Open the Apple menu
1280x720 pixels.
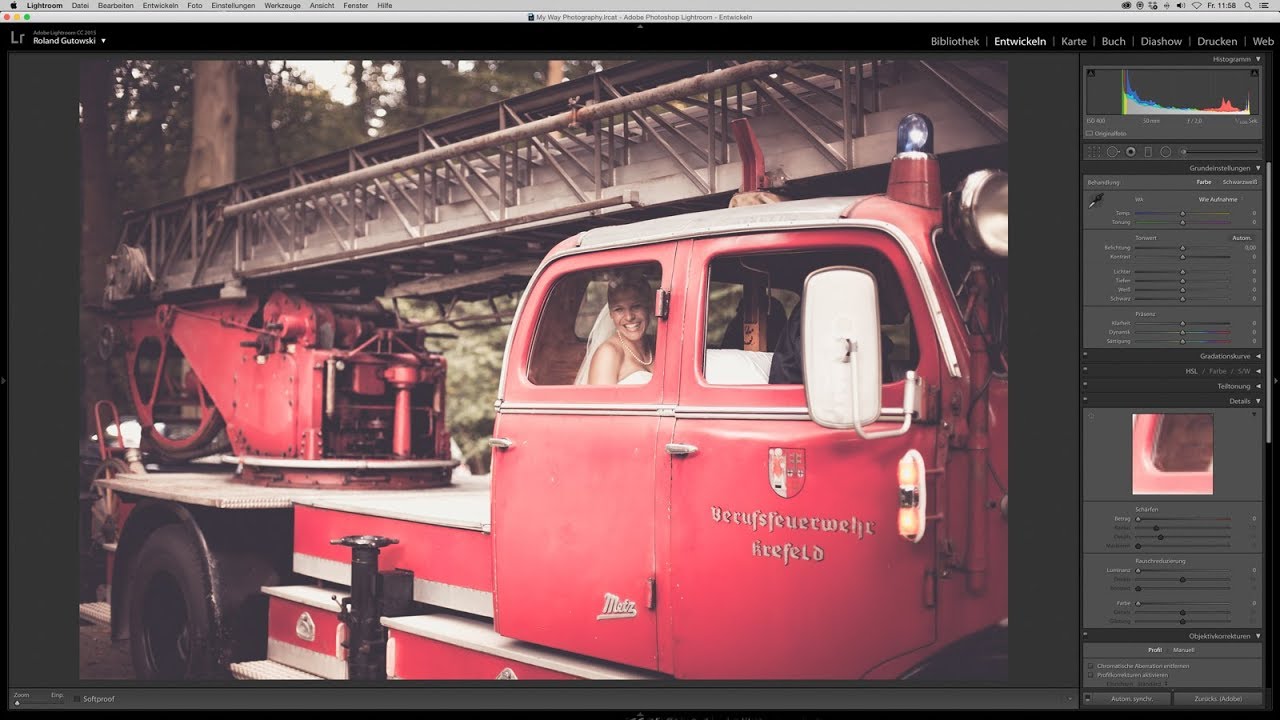pyautogui.click(x=13, y=6)
